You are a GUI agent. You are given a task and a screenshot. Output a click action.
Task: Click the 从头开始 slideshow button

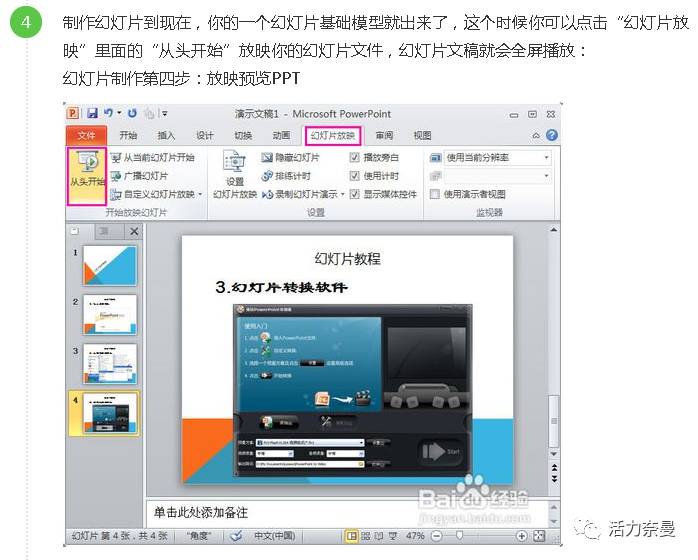(87, 176)
